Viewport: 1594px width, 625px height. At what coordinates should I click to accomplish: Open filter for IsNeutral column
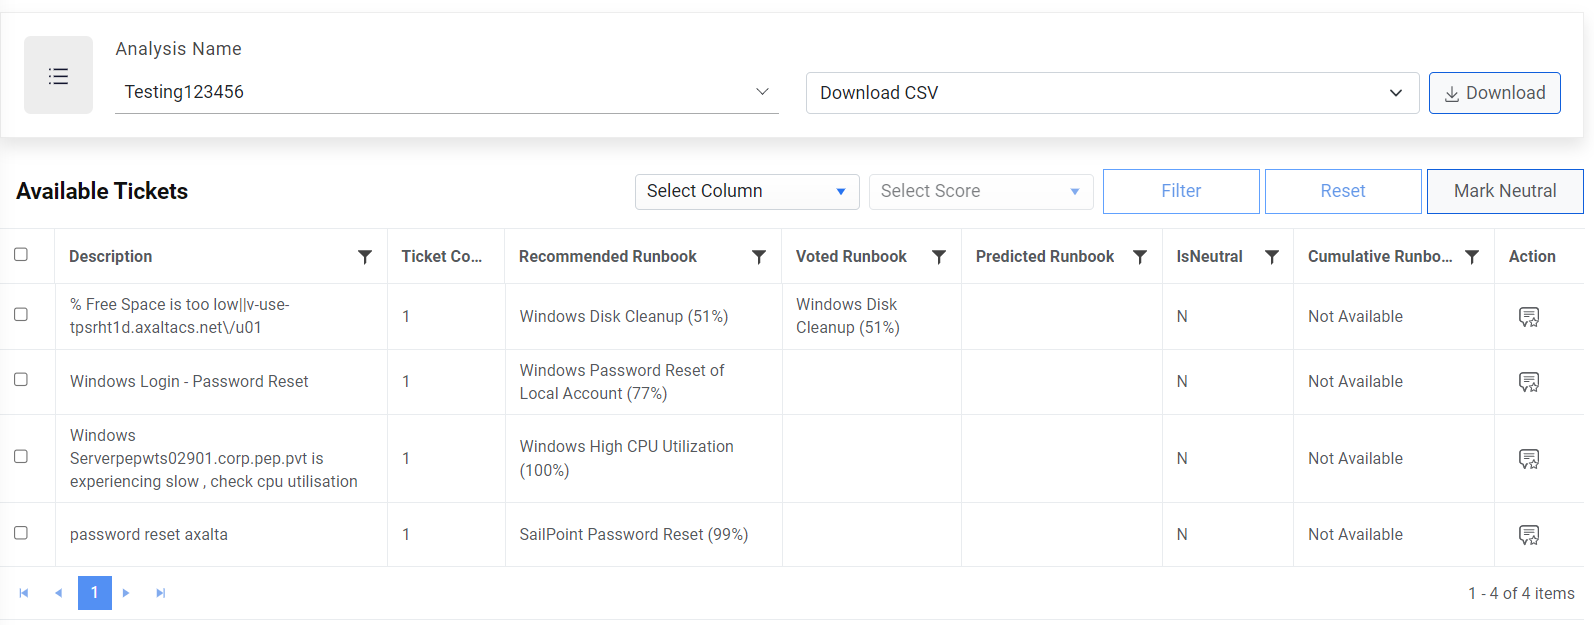(x=1272, y=257)
